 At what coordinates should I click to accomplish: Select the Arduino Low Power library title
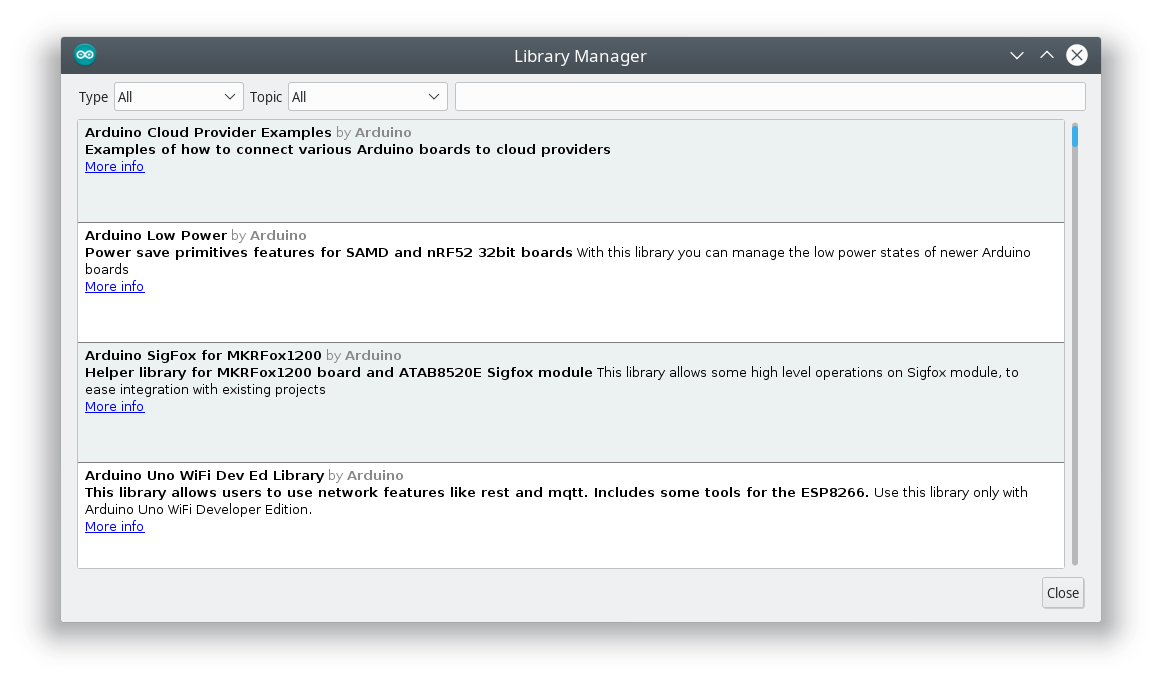pos(156,236)
